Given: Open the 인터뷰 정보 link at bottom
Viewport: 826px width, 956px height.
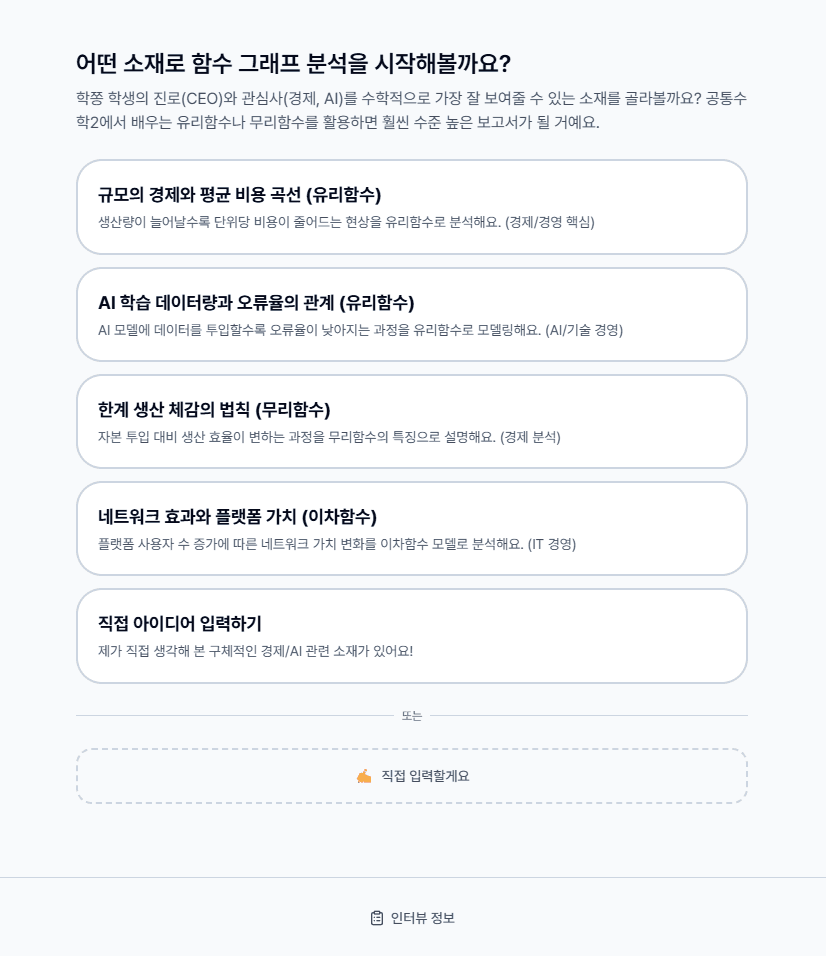Looking at the screenshot, I should 413,918.
